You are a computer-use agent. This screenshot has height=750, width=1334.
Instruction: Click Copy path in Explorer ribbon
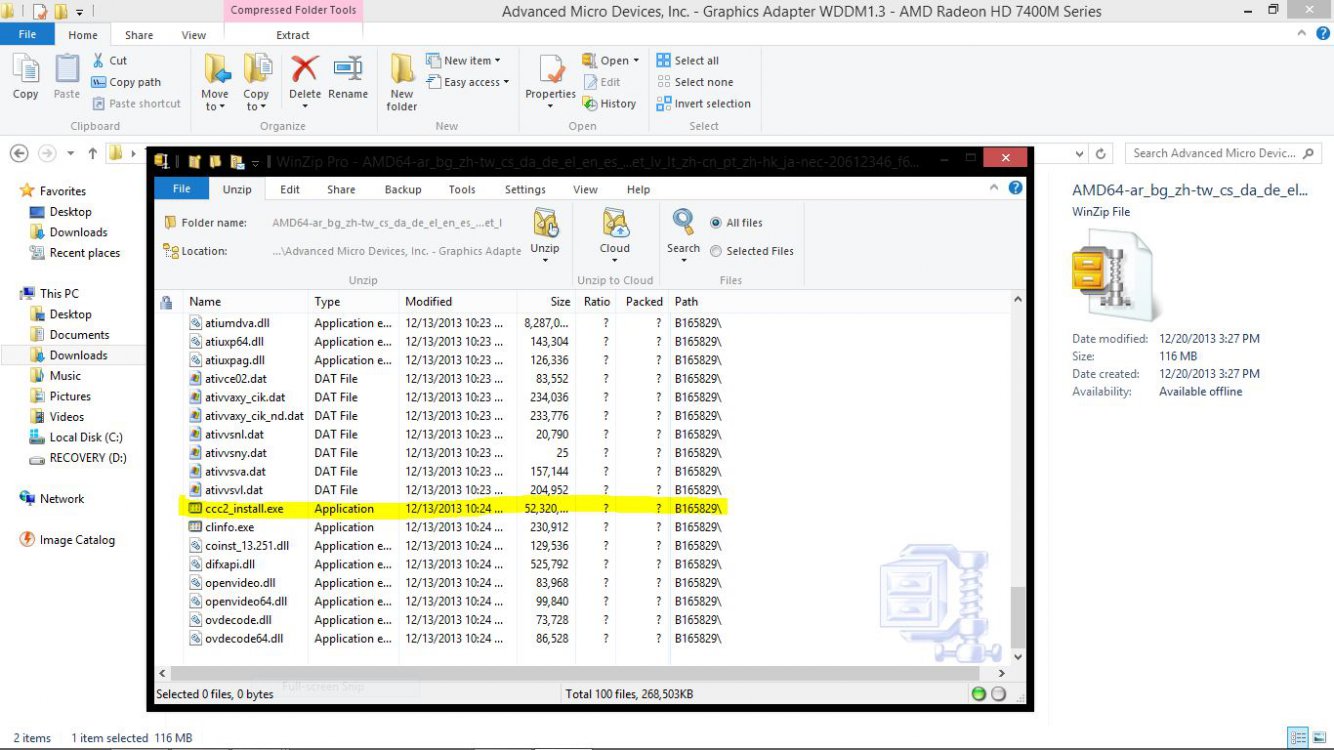coord(126,82)
